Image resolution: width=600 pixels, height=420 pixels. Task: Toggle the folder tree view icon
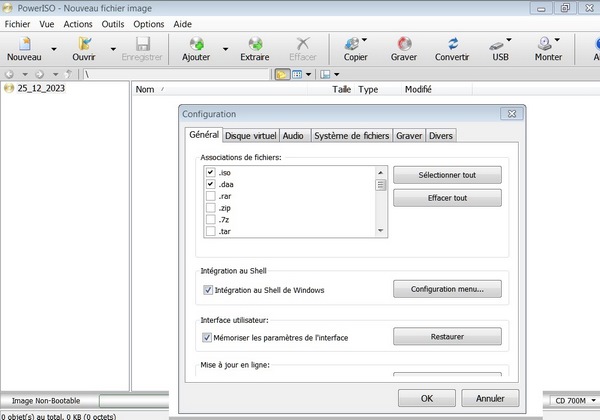point(282,74)
